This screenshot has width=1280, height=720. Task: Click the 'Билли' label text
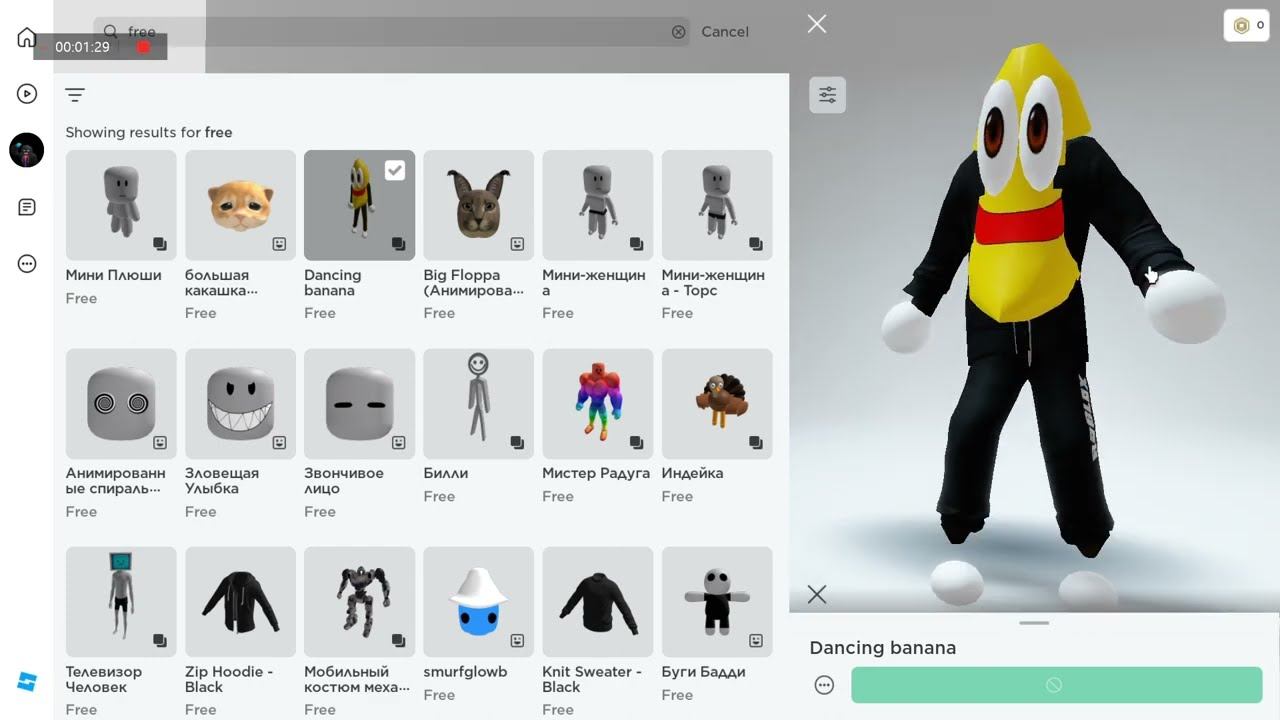click(x=446, y=473)
